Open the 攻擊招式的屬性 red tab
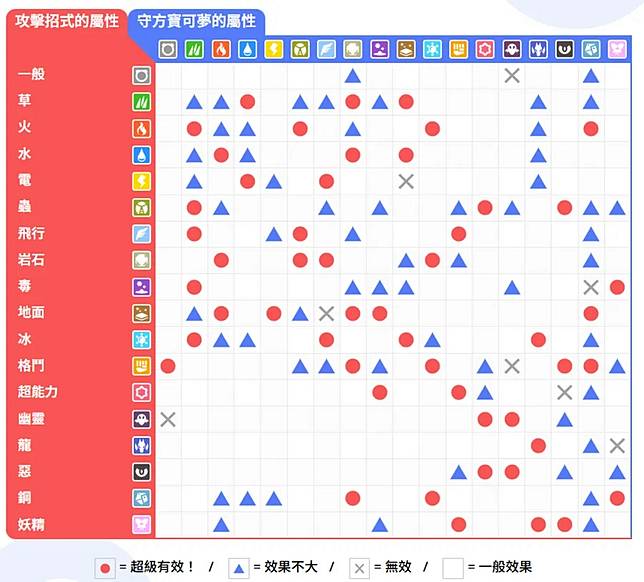Viewport: 644px width, 582px height. [67, 21]
